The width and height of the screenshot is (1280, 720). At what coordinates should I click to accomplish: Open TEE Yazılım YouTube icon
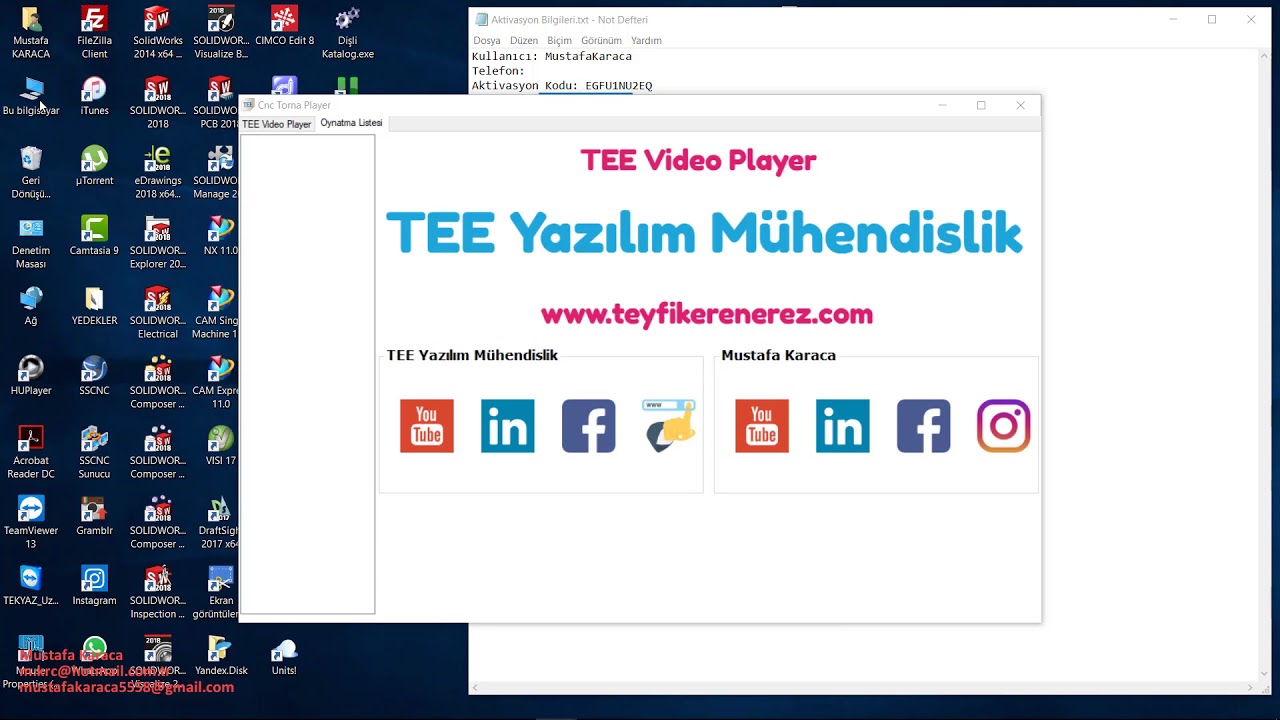[x=427, y=426]
